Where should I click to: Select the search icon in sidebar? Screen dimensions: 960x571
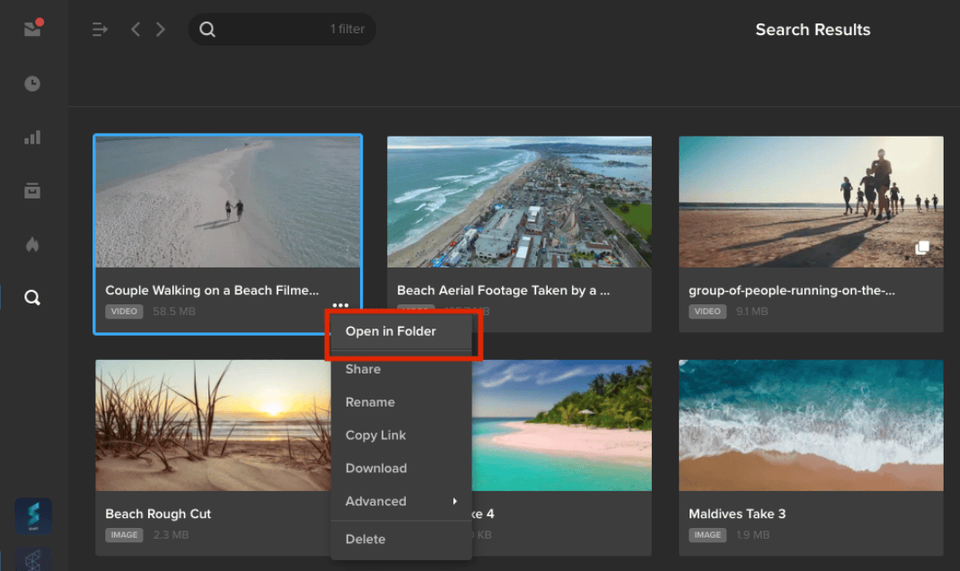(32, 298)
